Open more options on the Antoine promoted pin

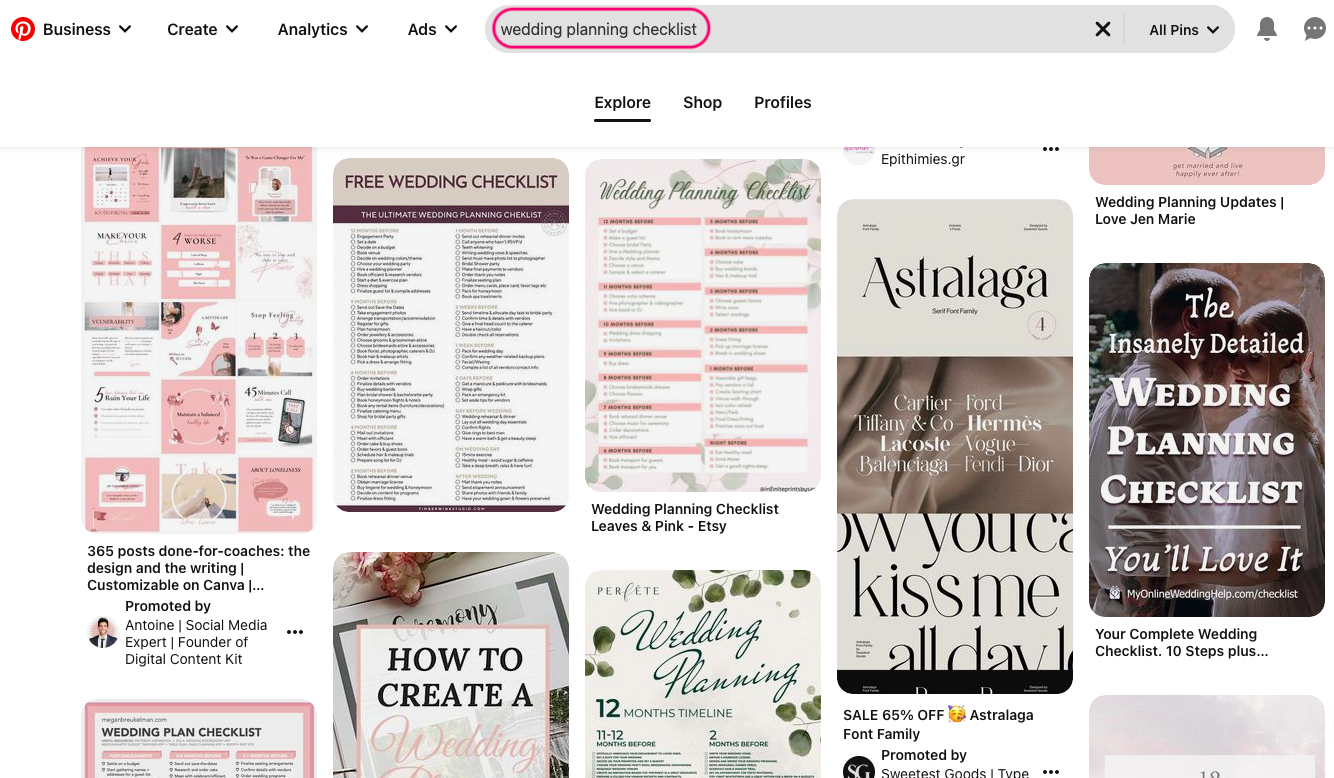click(295, 631)
